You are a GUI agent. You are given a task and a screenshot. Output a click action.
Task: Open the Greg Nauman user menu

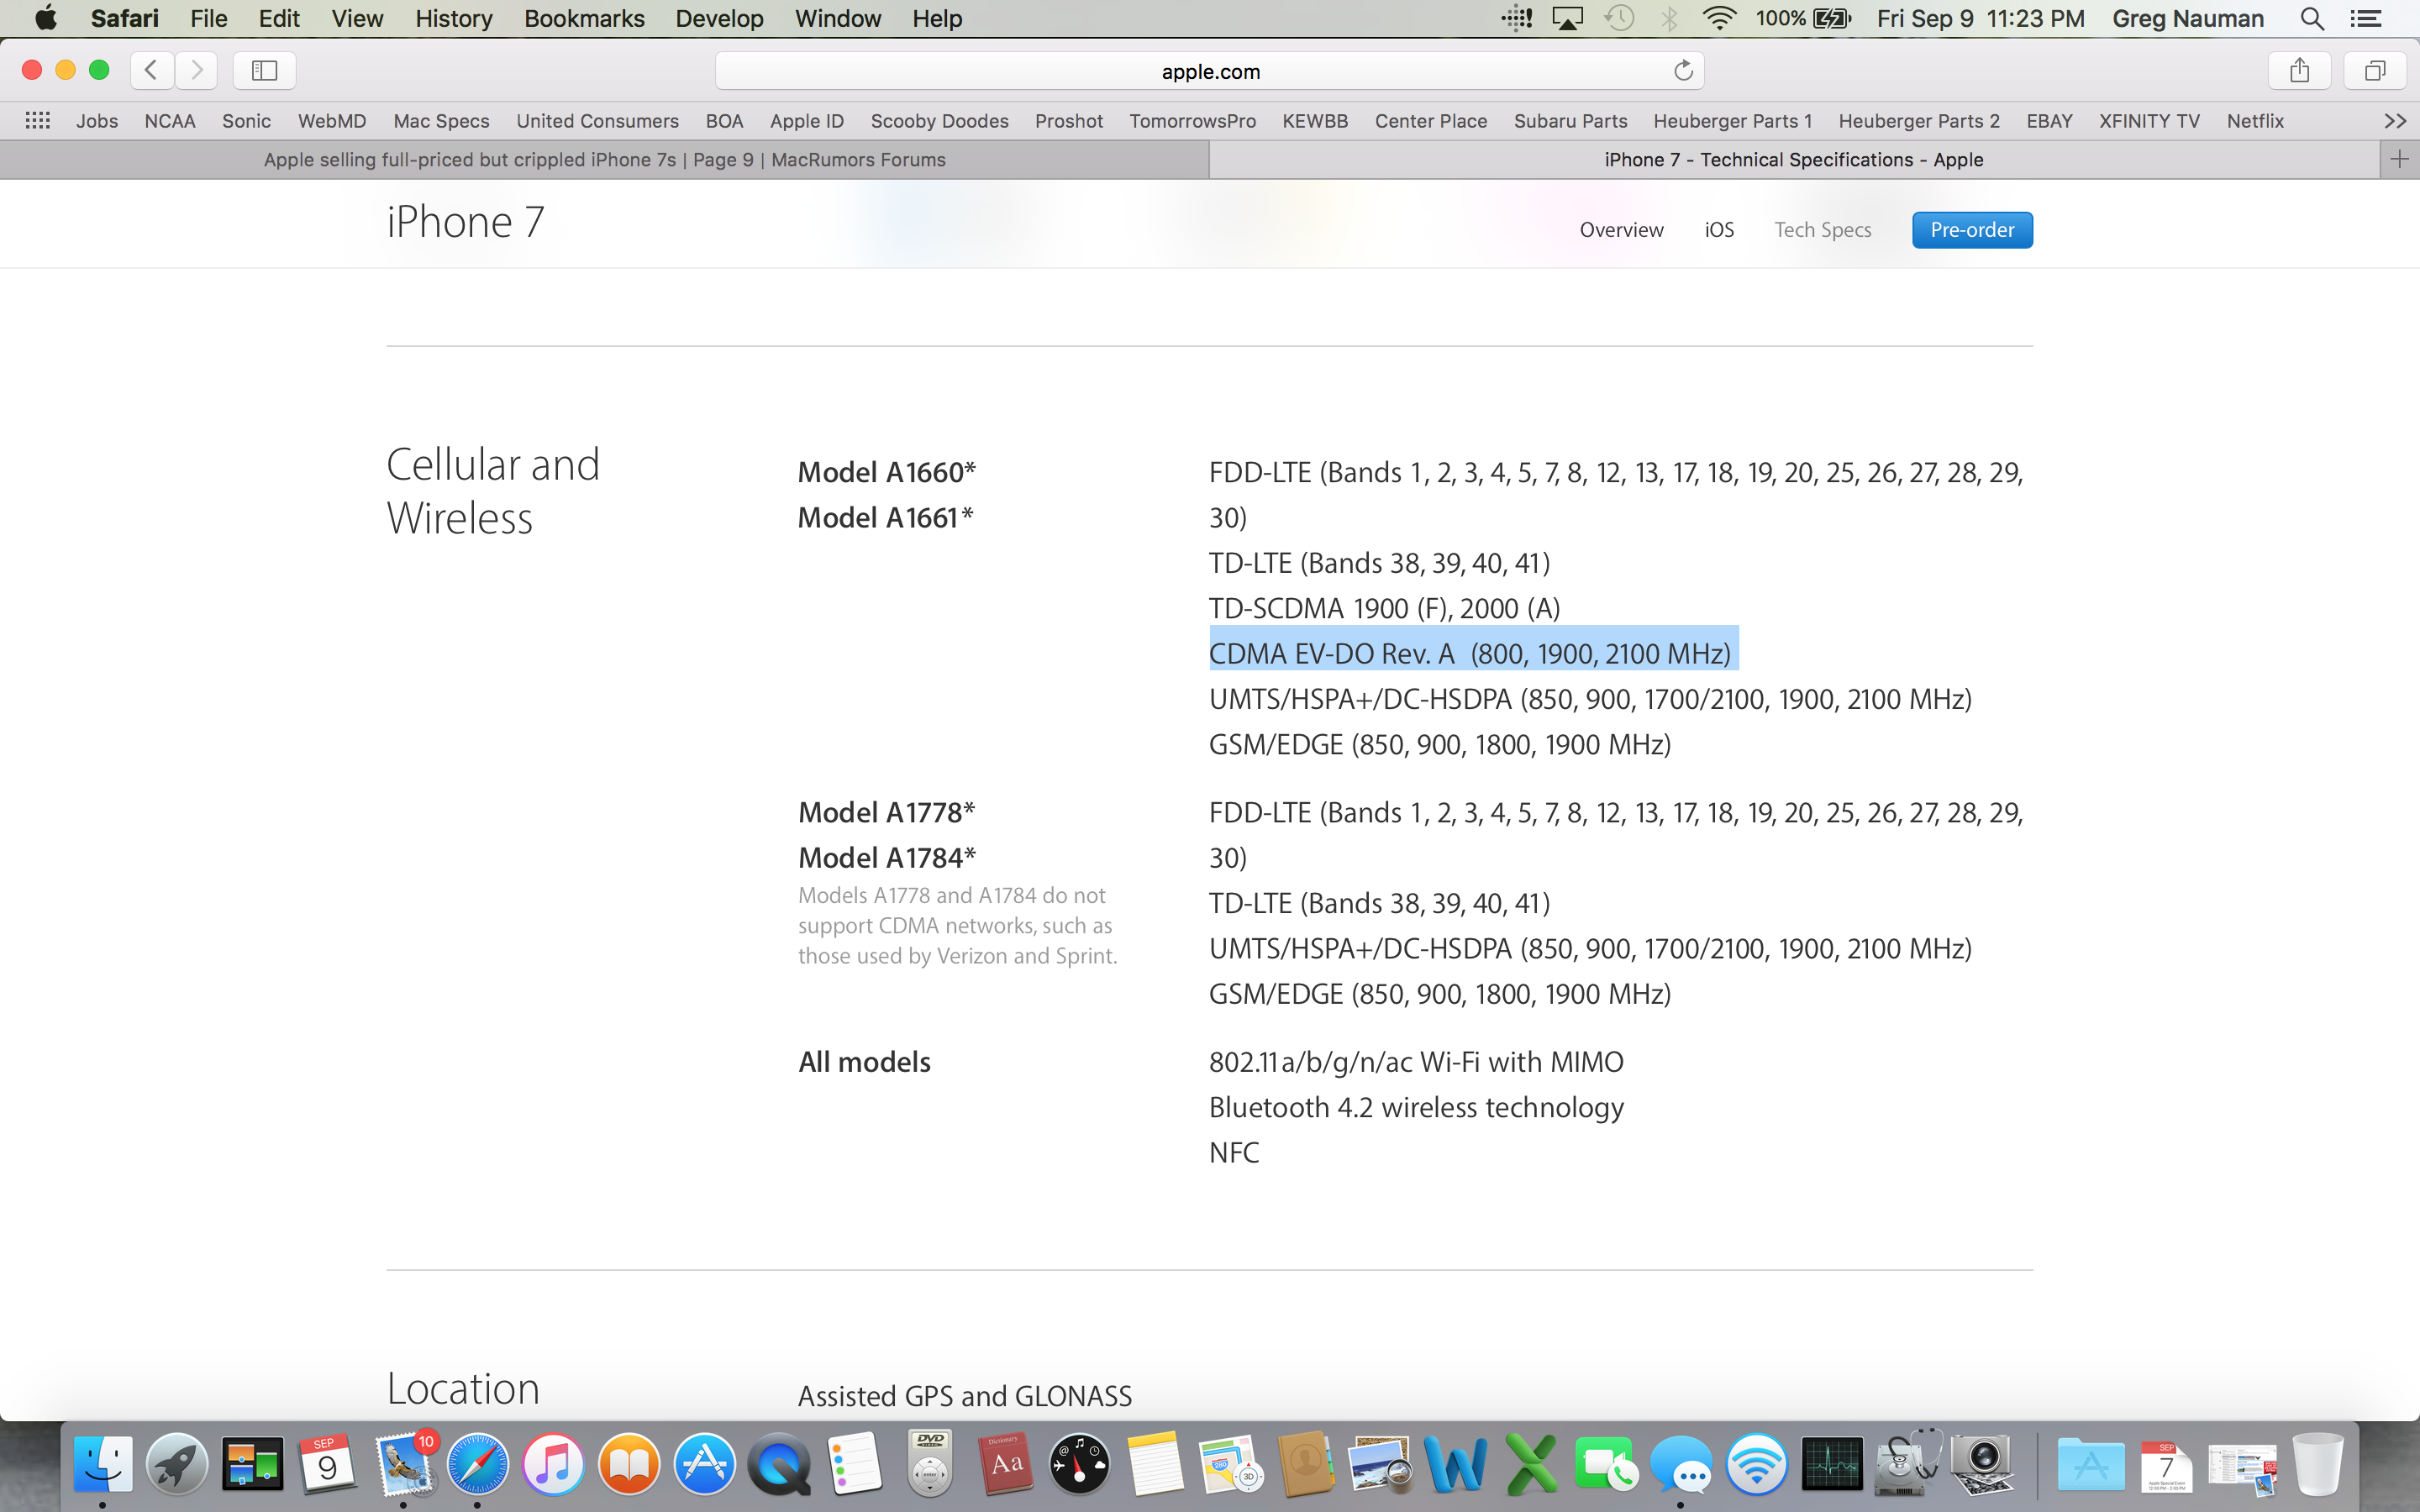tap(2187, 18)
